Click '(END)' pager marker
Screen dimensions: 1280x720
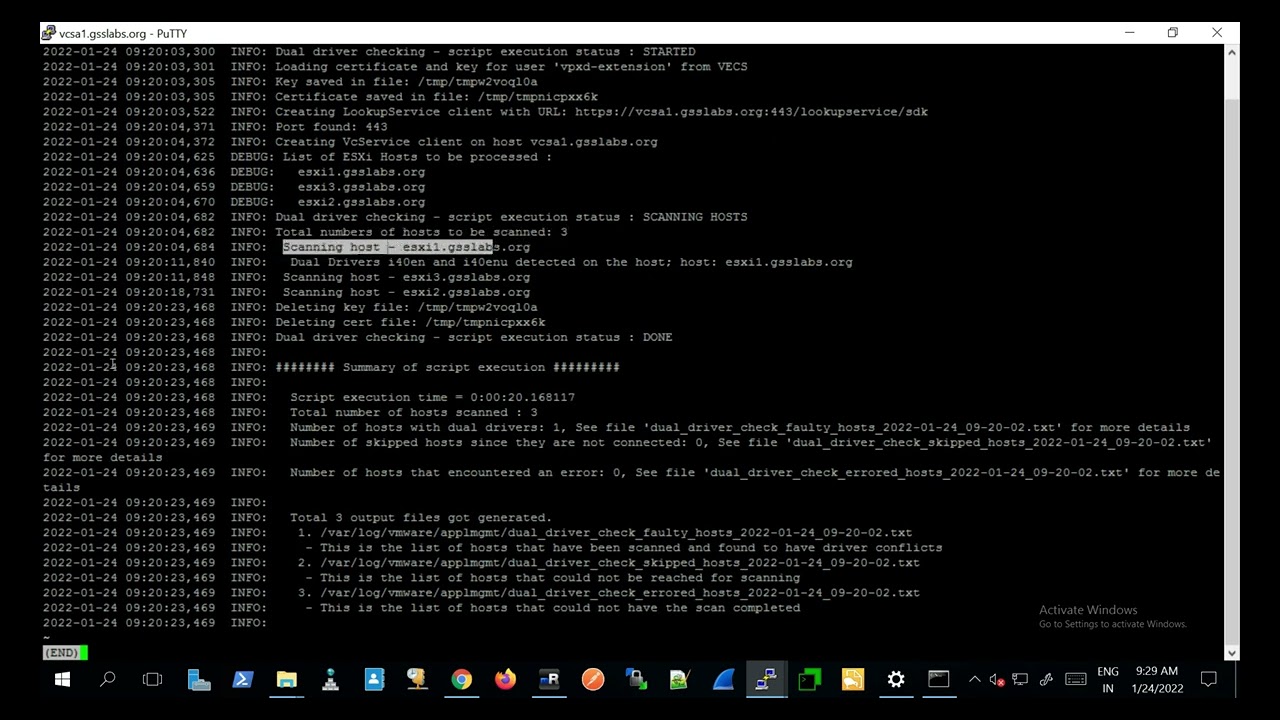[x=62, y=653]
